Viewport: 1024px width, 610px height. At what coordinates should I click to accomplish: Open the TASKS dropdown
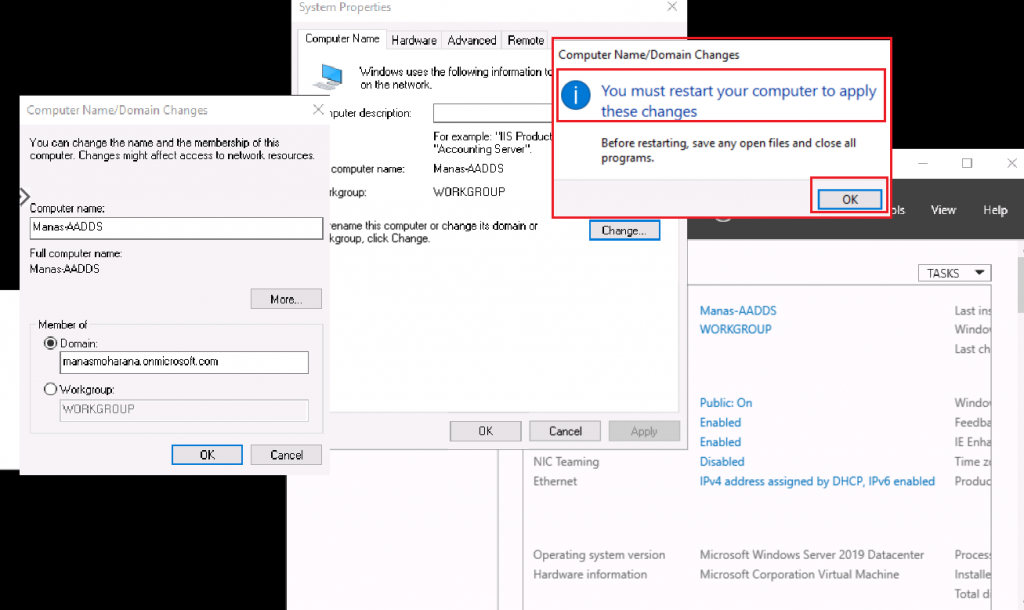tap(954, 273)
